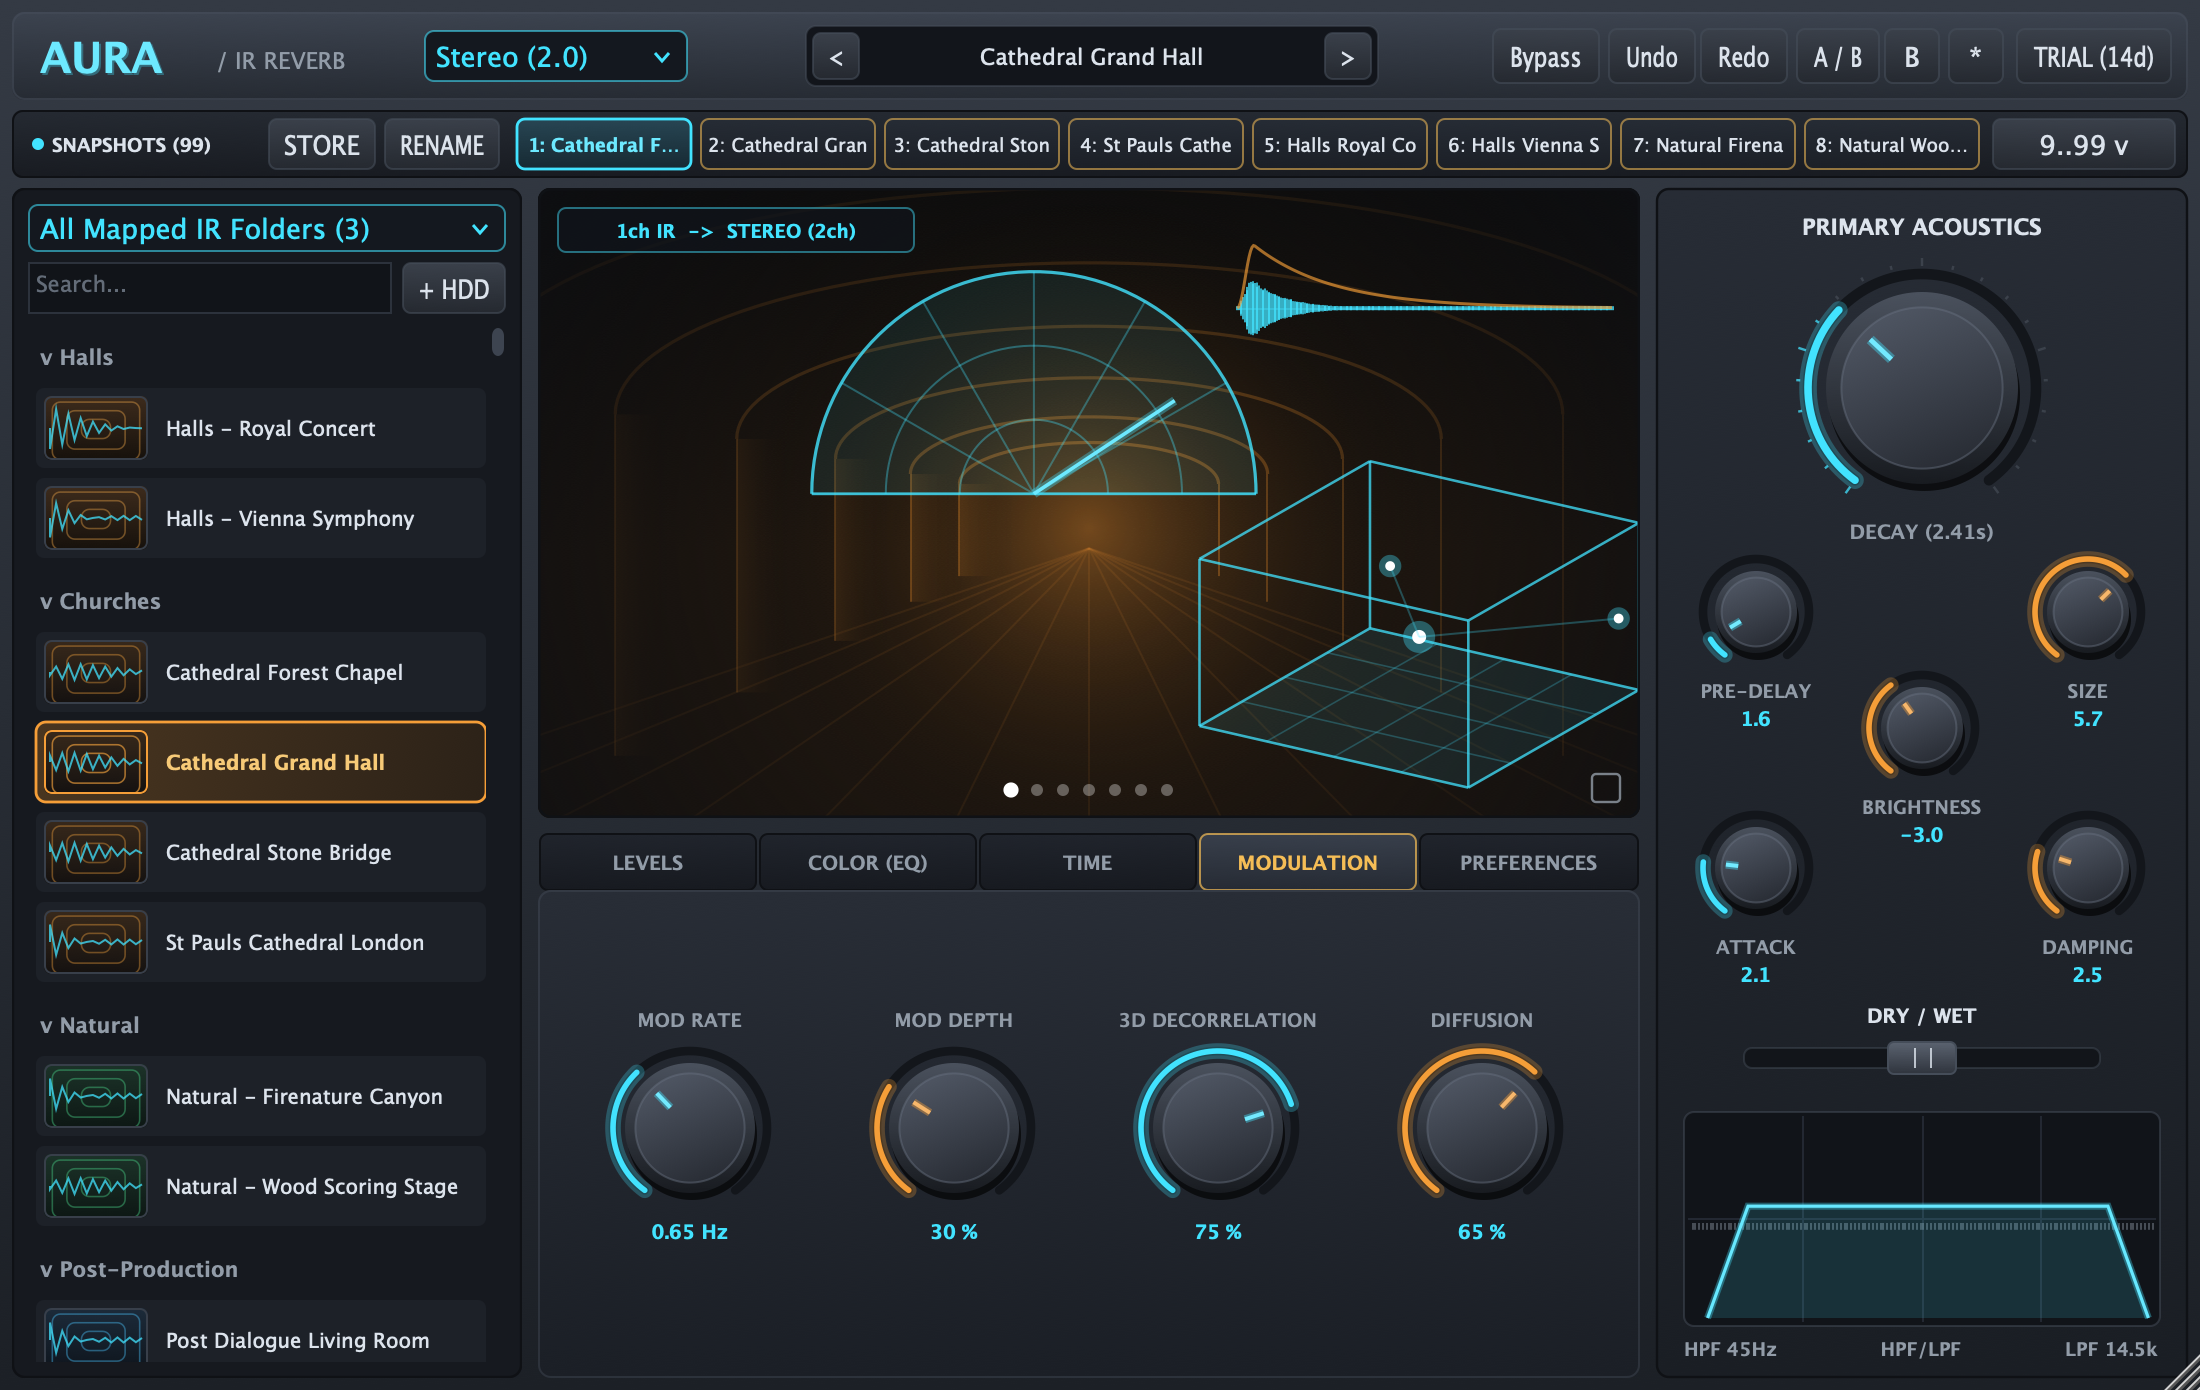Click the Halls – Royal Concert waveform icon
This screenshot has height=1390, width=2200.
[x=96, y=429]
